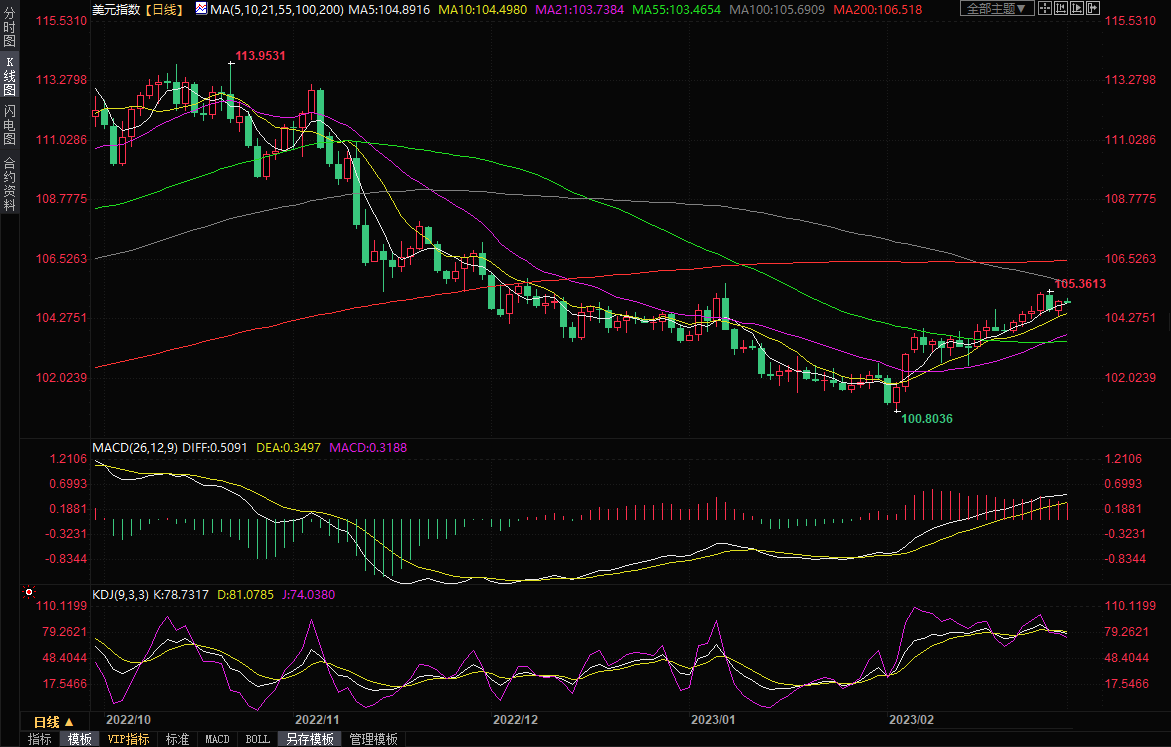
Task: Select the 标准 template button
Action: tap(177, 739)
